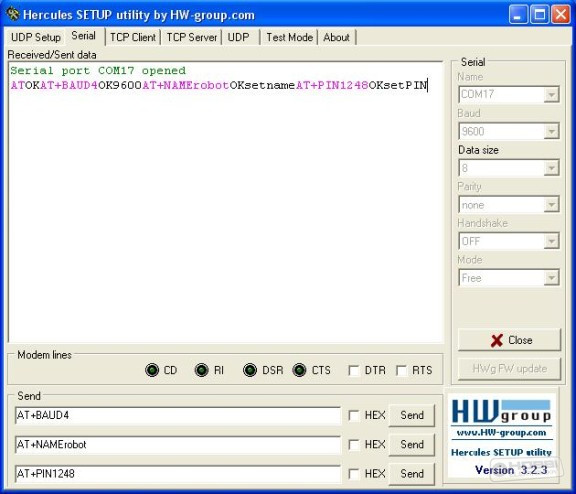Open the Data size dropdown
Viewport: 576px width, 494px height.
point(551,168)
